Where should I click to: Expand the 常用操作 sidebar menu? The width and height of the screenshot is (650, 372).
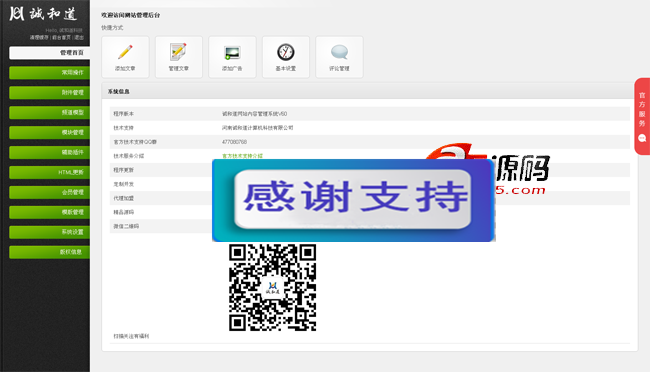[x=49, y=73]
